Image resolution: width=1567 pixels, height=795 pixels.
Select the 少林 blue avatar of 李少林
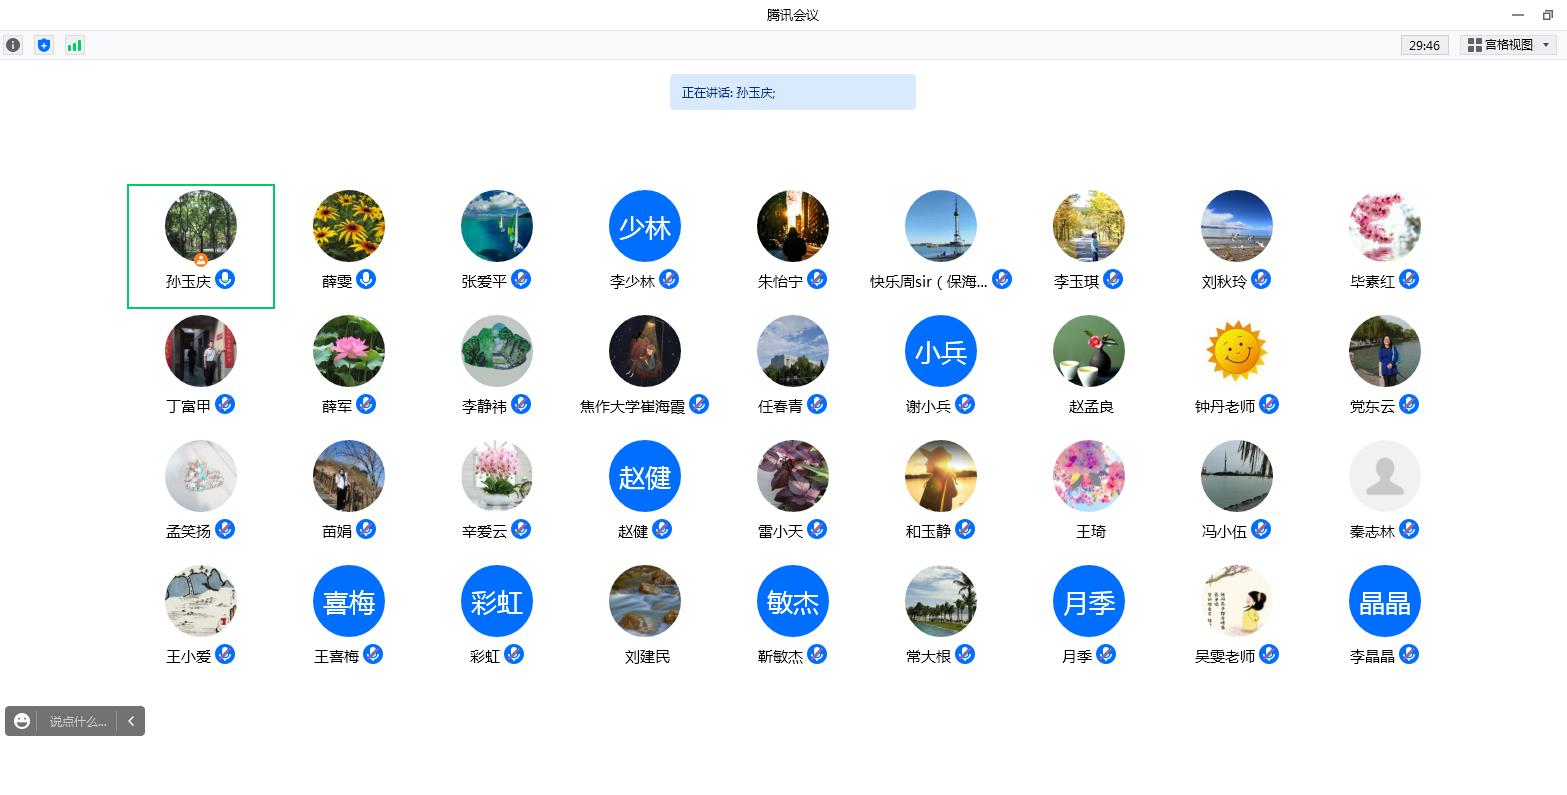645,226
